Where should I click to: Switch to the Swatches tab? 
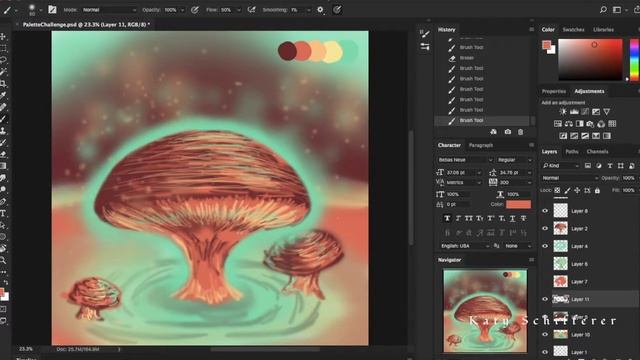[573, 29]
